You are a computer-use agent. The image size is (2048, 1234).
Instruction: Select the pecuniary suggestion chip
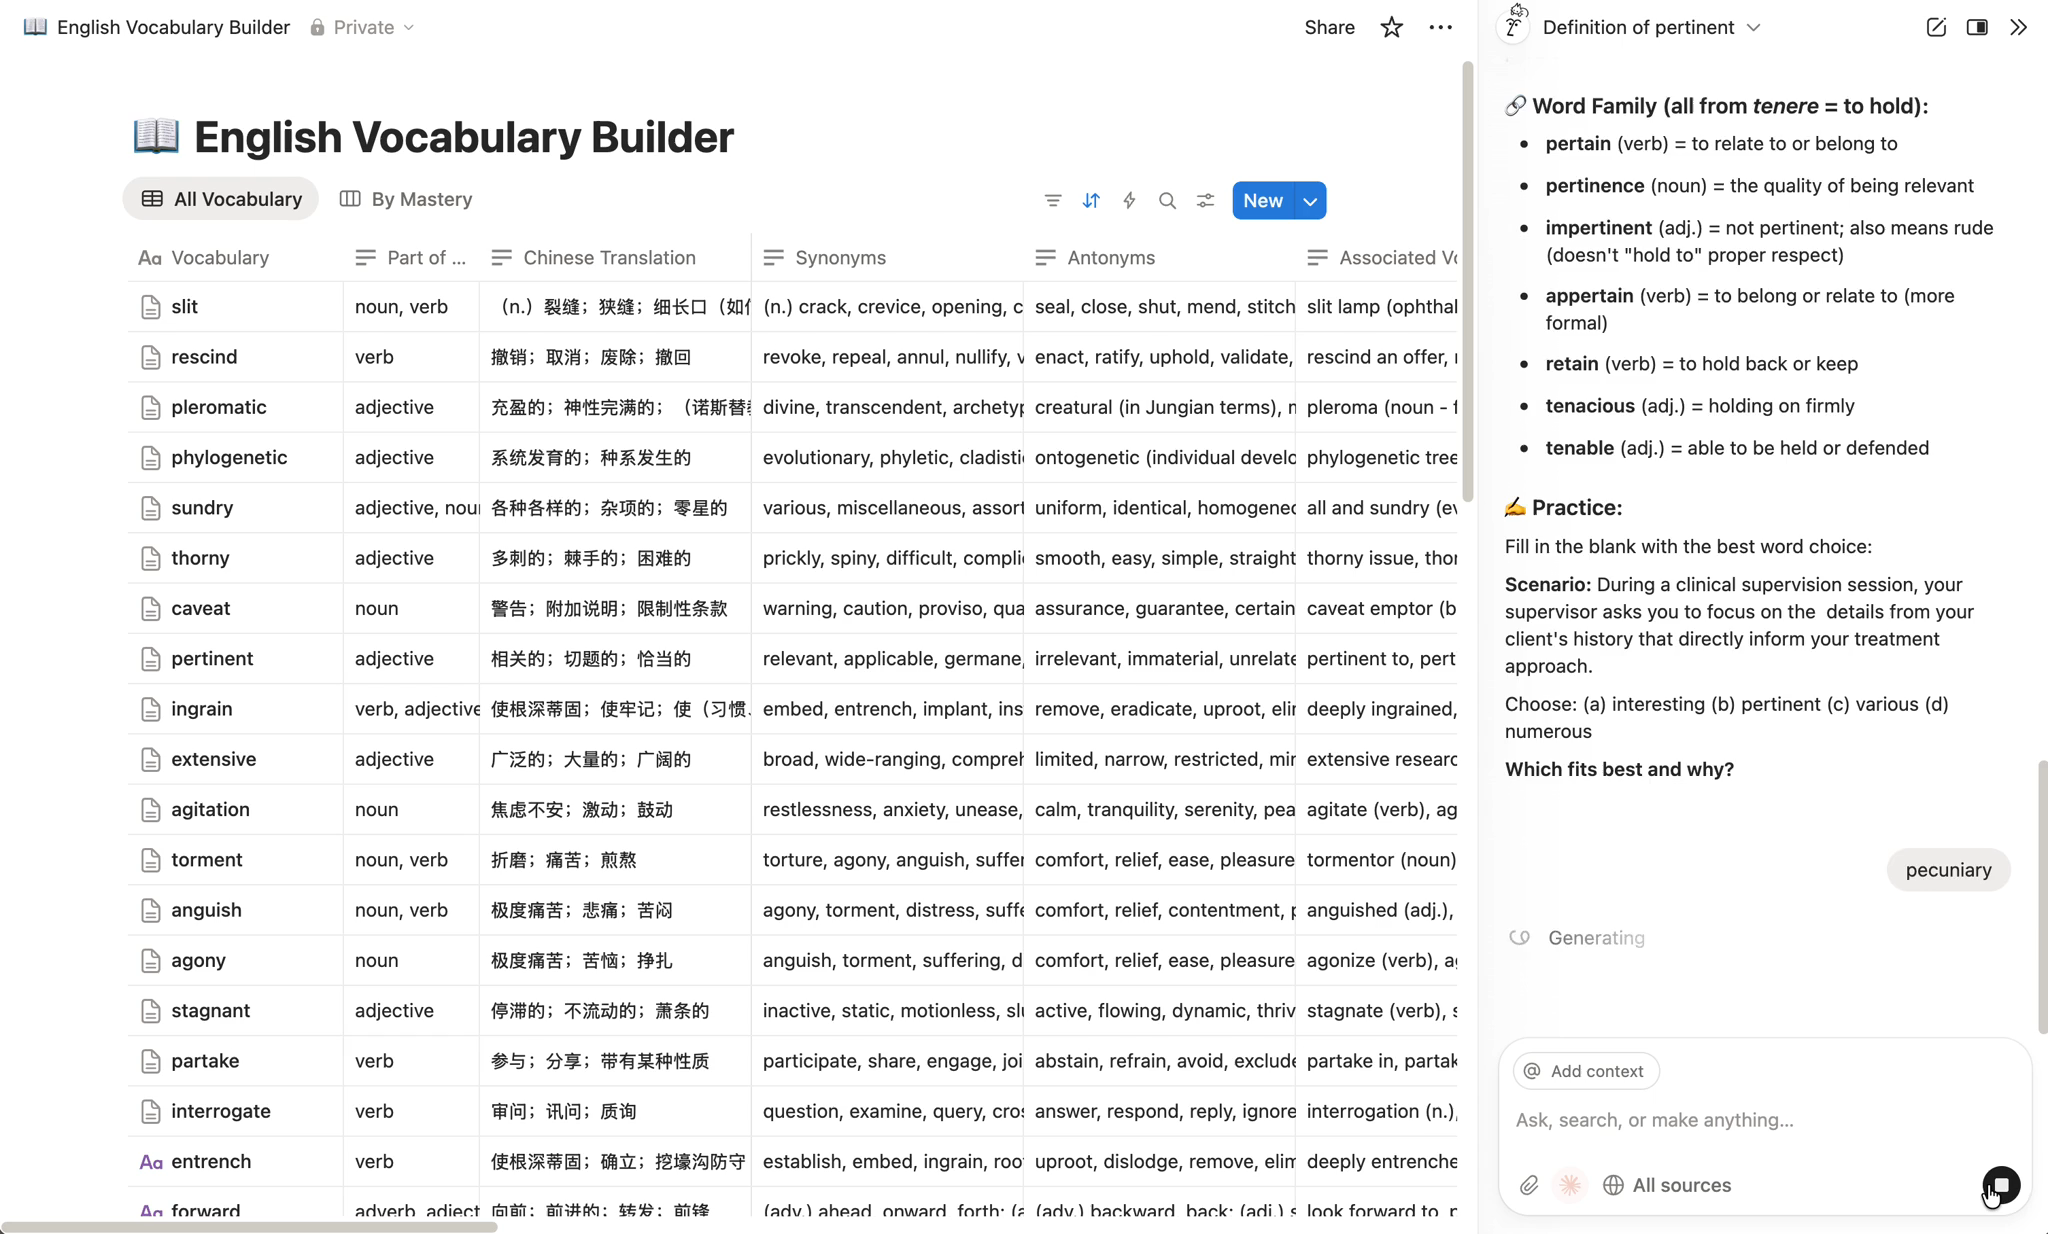click(1947, 869)
